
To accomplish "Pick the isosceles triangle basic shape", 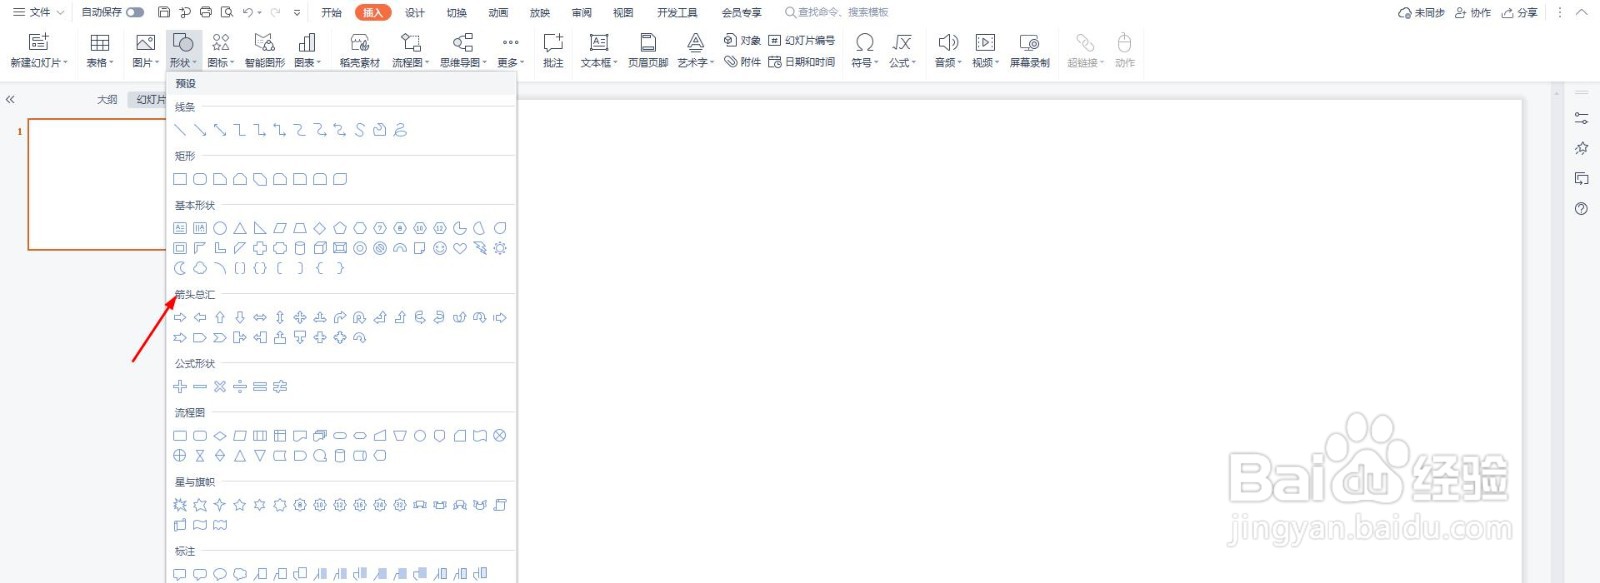I will pyautogui.click(x=240, y=228).
